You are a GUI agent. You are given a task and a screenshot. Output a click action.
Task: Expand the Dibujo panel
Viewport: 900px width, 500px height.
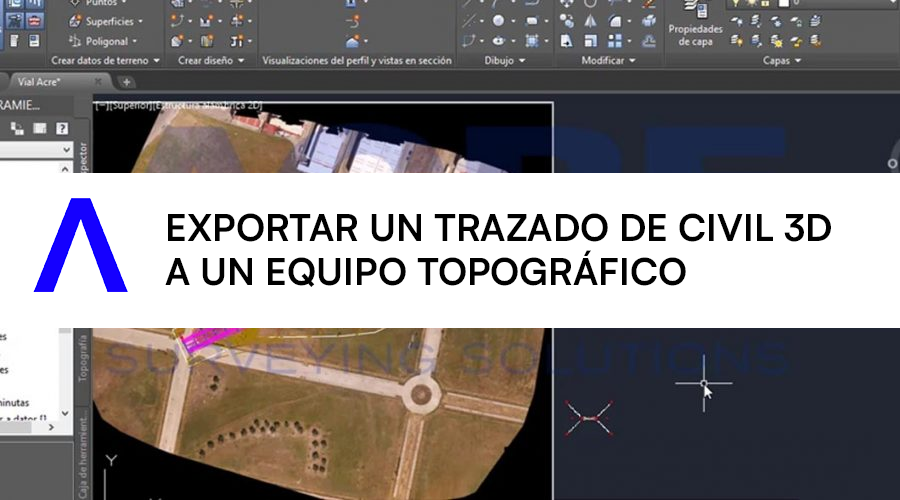point(505,60)
